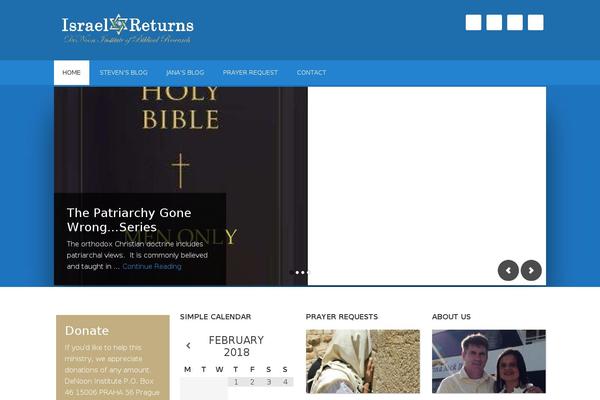Viewport: 600px width, 400px height.
Task: Open Jana's Blog menu item
Action: pyautogui.click(x=185, y=72)
